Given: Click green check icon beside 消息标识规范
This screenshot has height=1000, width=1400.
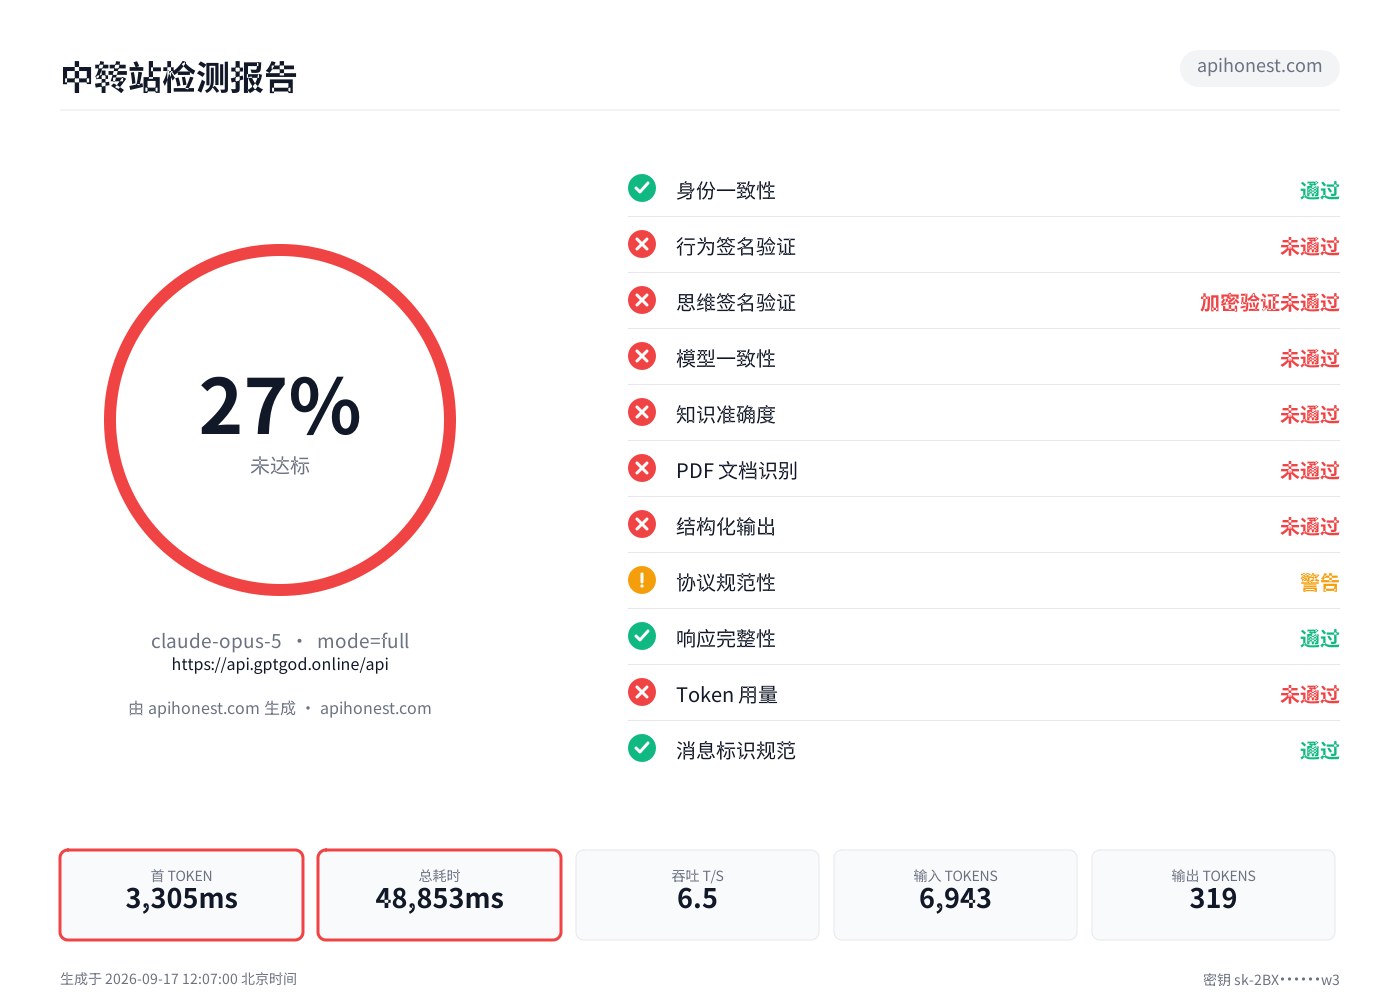Looking at the screenshot, I should pyautogui.click(x=642, y=748).
